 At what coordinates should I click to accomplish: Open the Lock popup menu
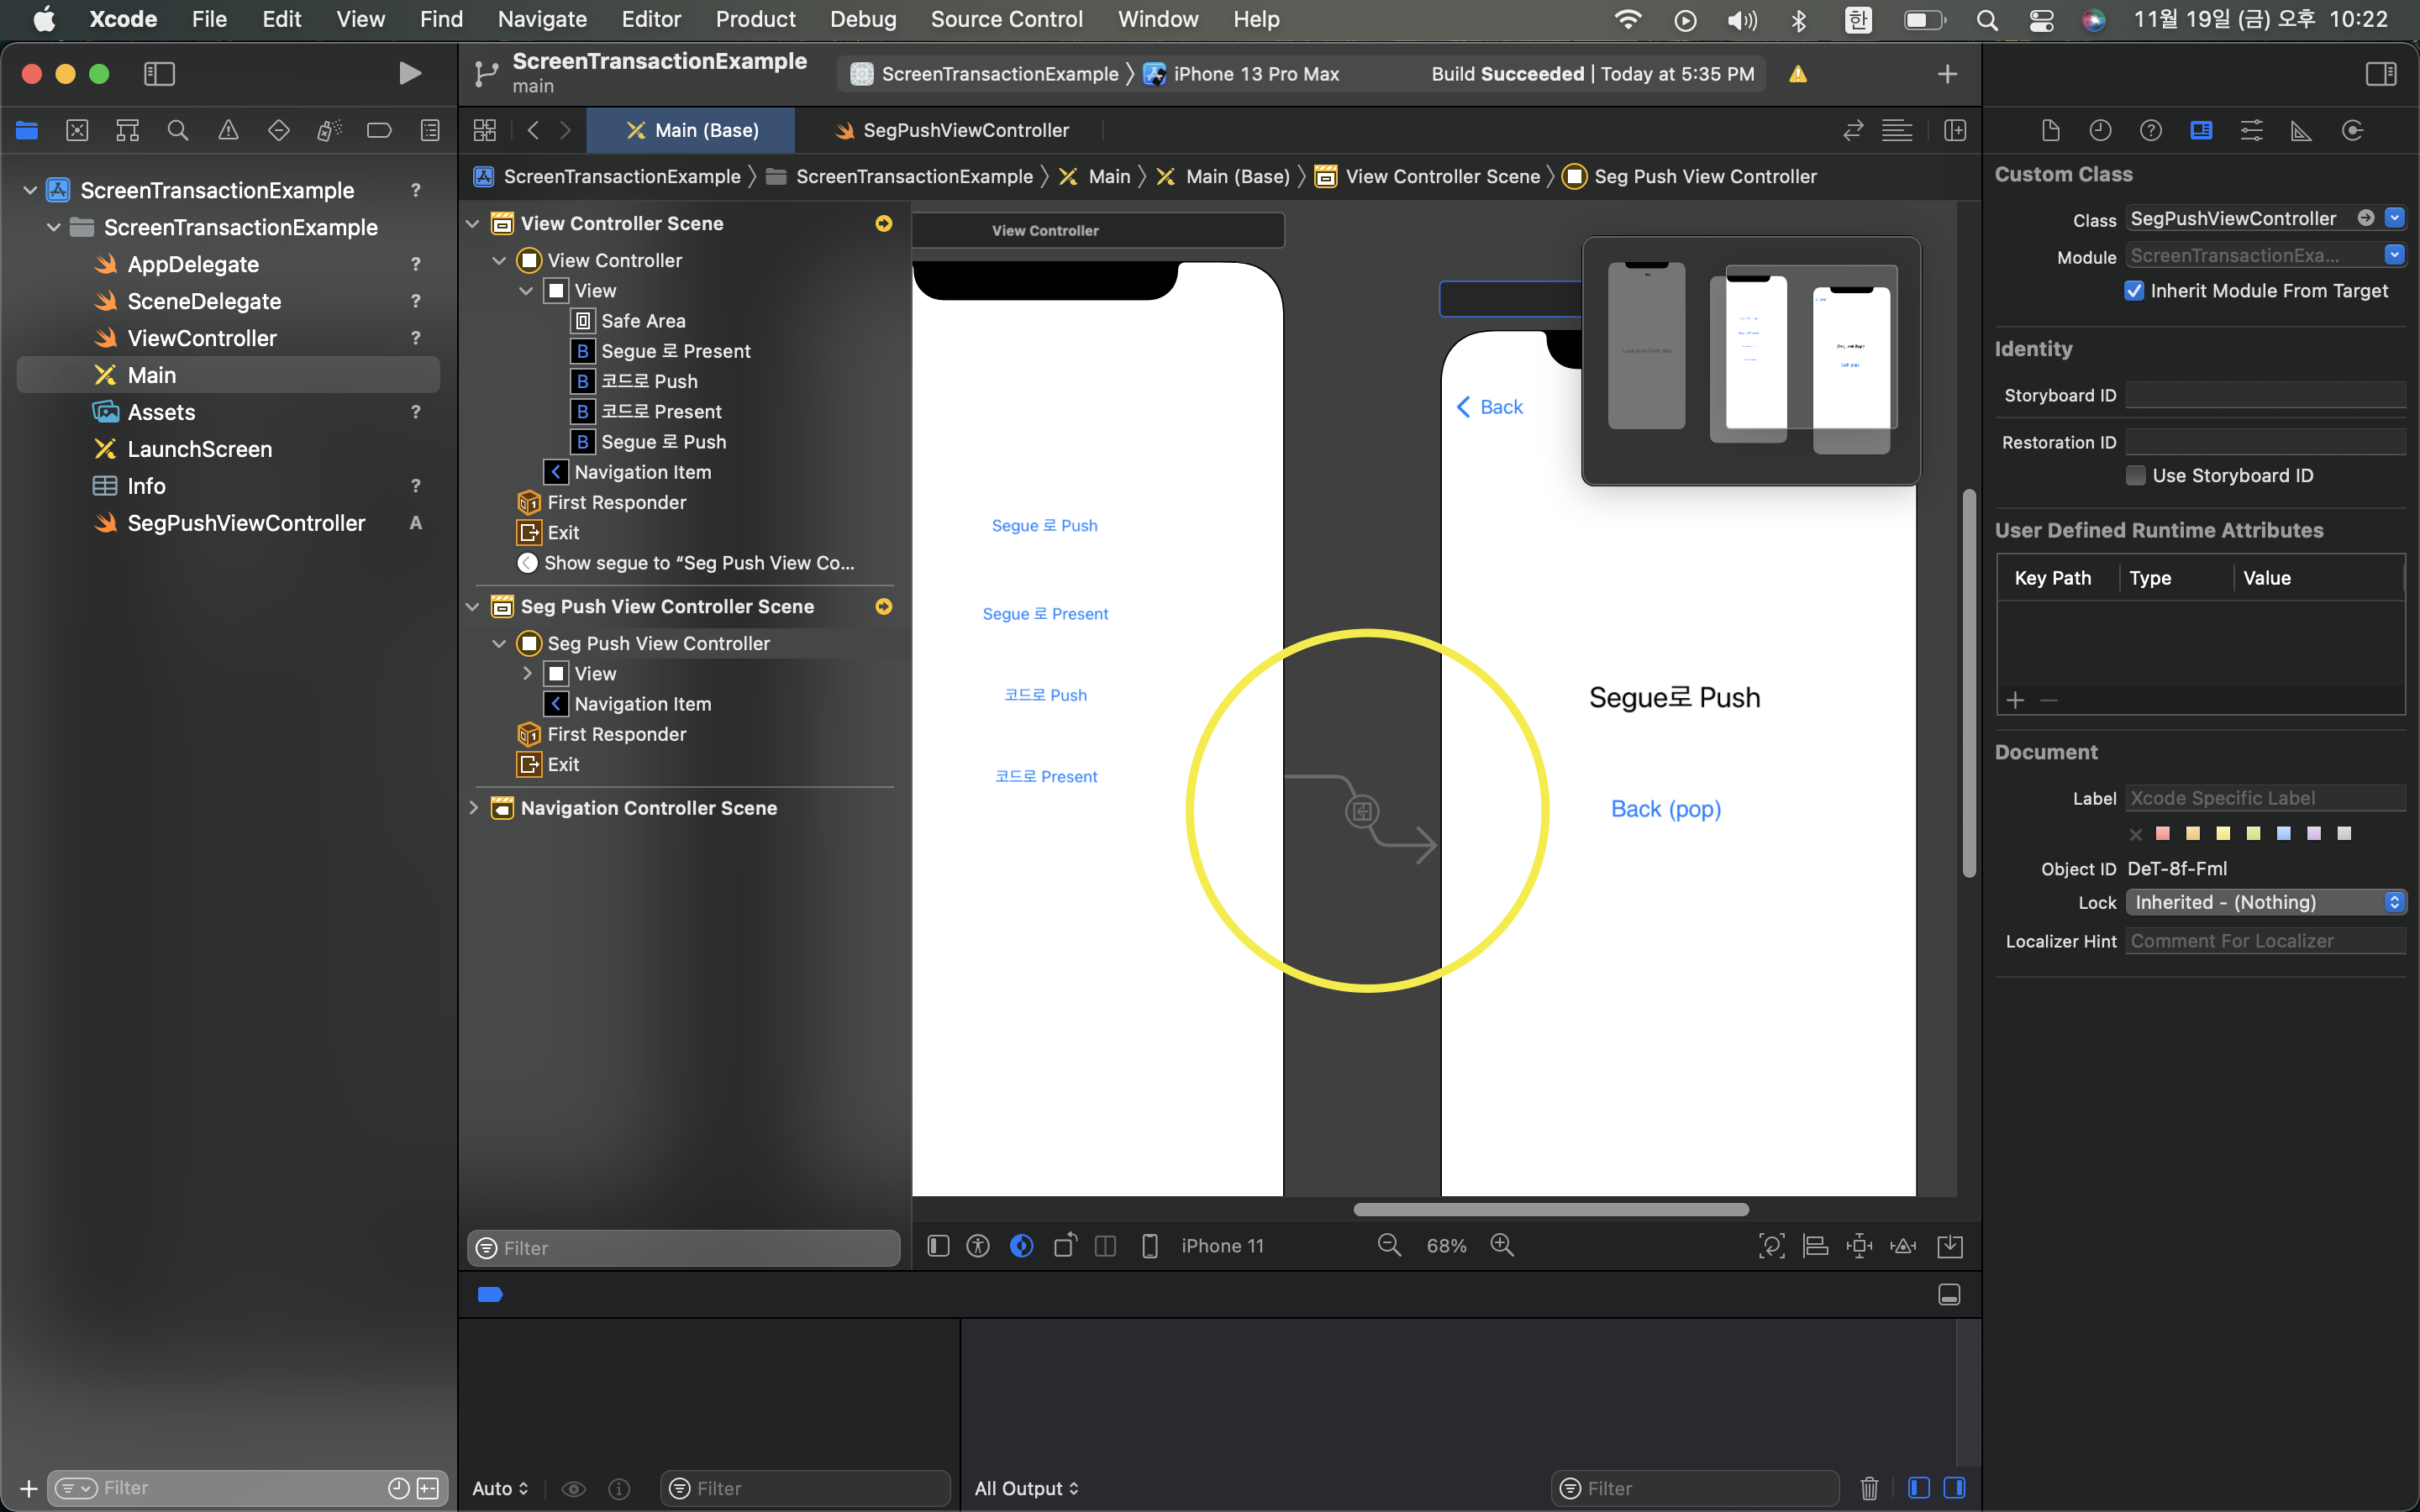coord(2265,902)
